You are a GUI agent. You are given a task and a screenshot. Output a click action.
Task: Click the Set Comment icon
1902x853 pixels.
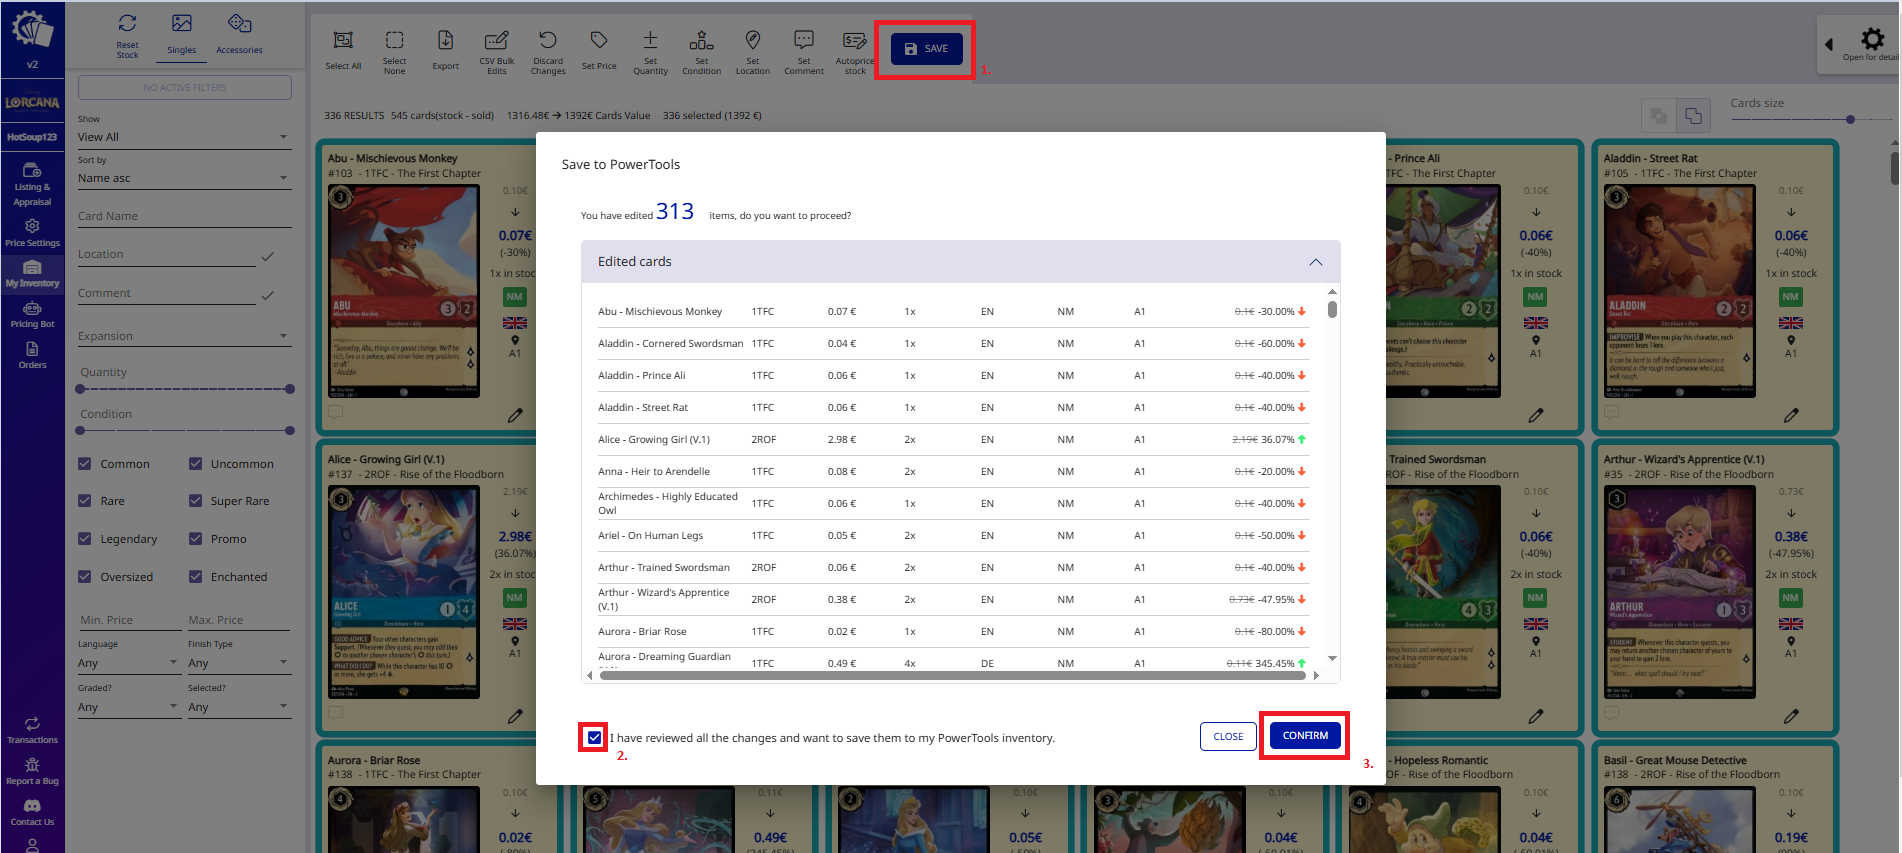pyautogui.click(x=804, y=40)
